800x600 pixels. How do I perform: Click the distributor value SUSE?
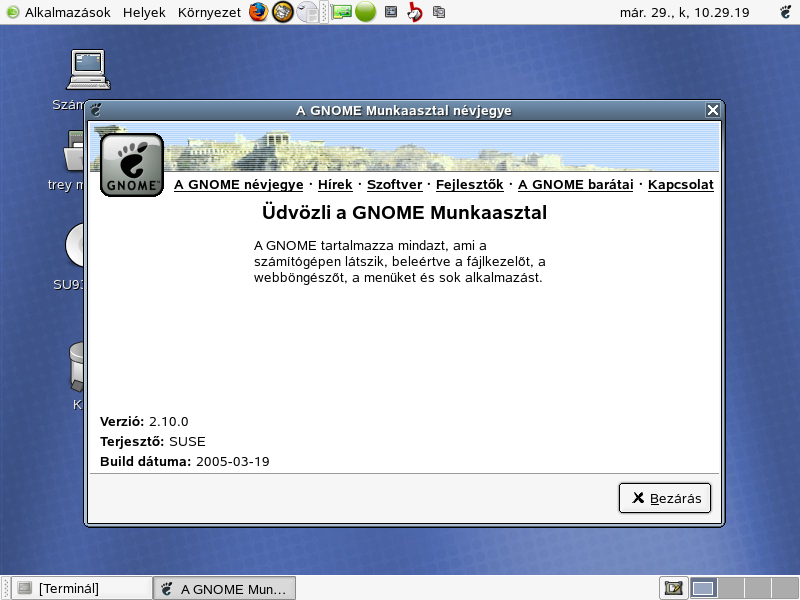(x=187, y=441)
